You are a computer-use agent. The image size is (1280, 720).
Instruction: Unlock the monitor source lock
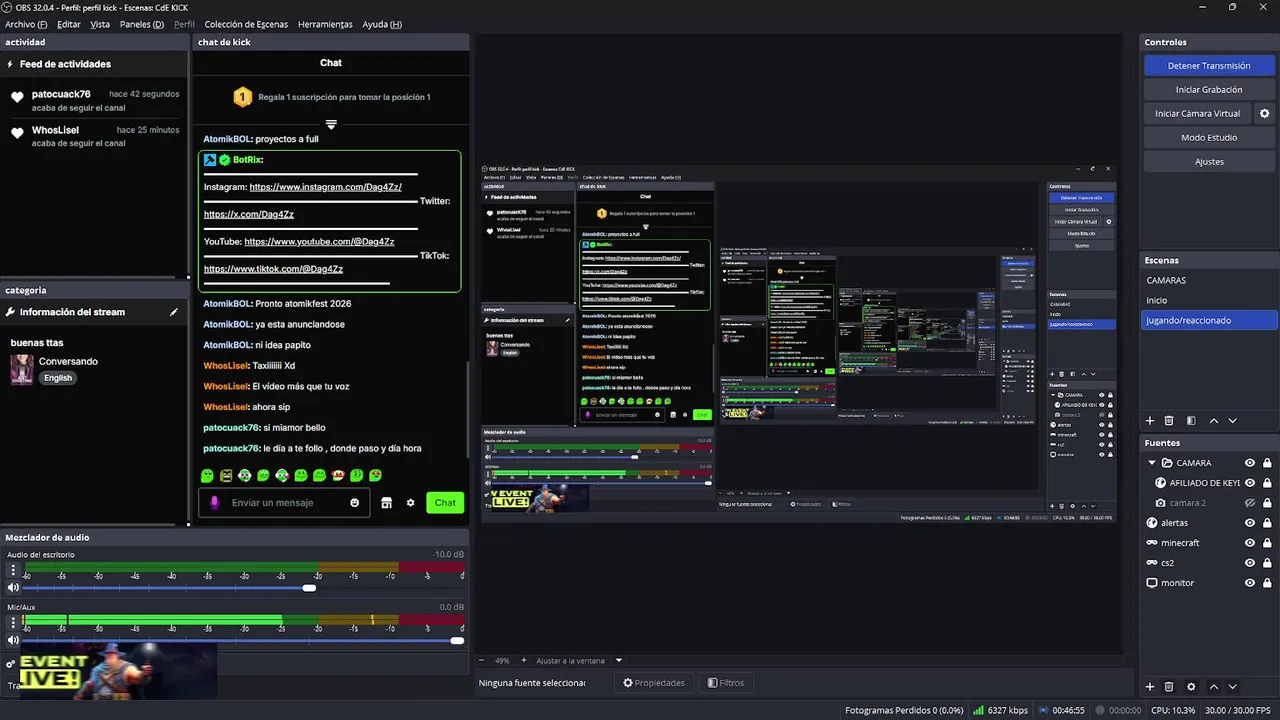(1267, 583)
